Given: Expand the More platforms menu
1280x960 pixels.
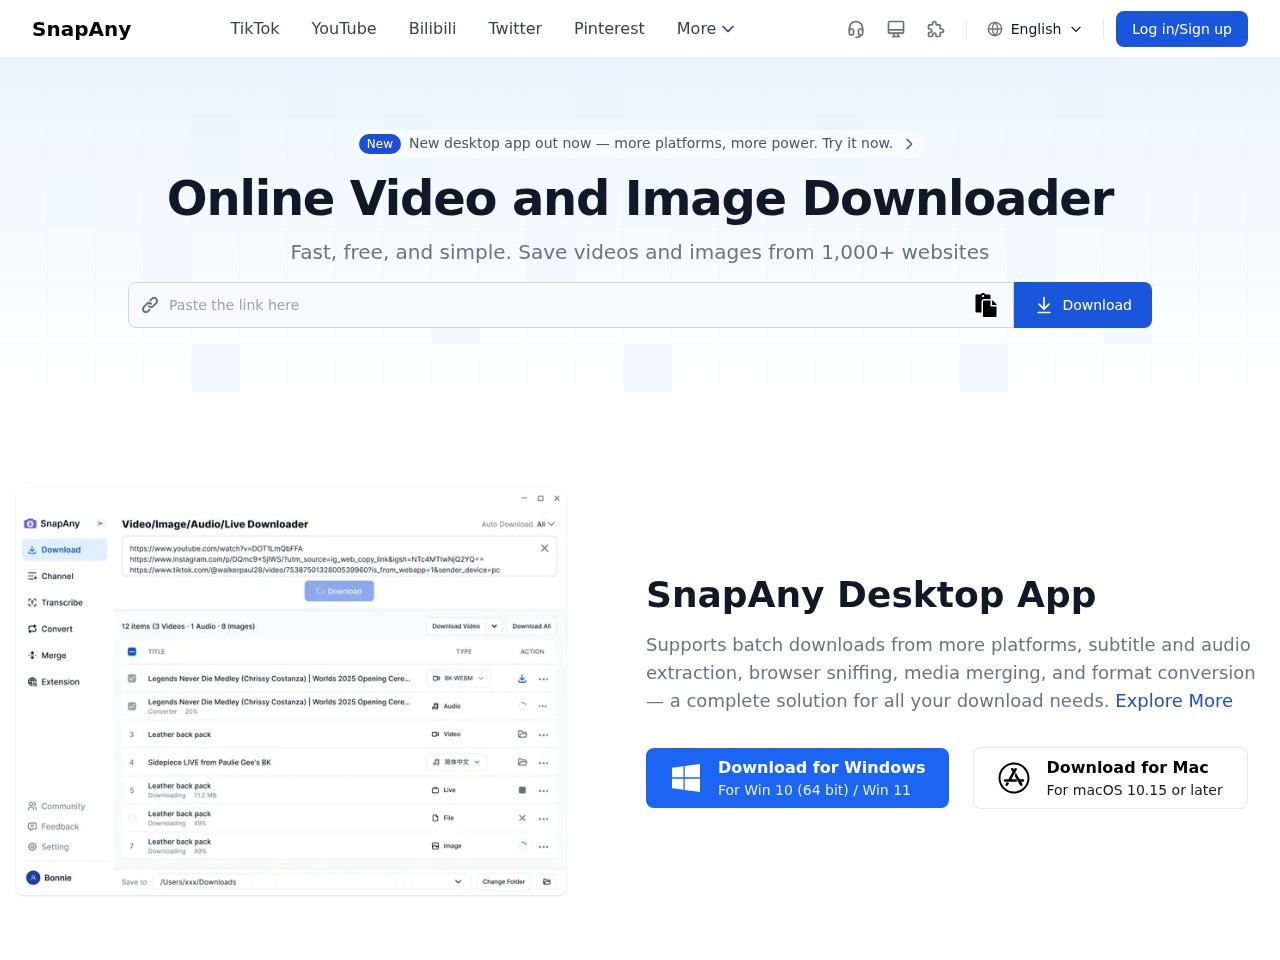Looking at the screenshot, I should (705, 29).
